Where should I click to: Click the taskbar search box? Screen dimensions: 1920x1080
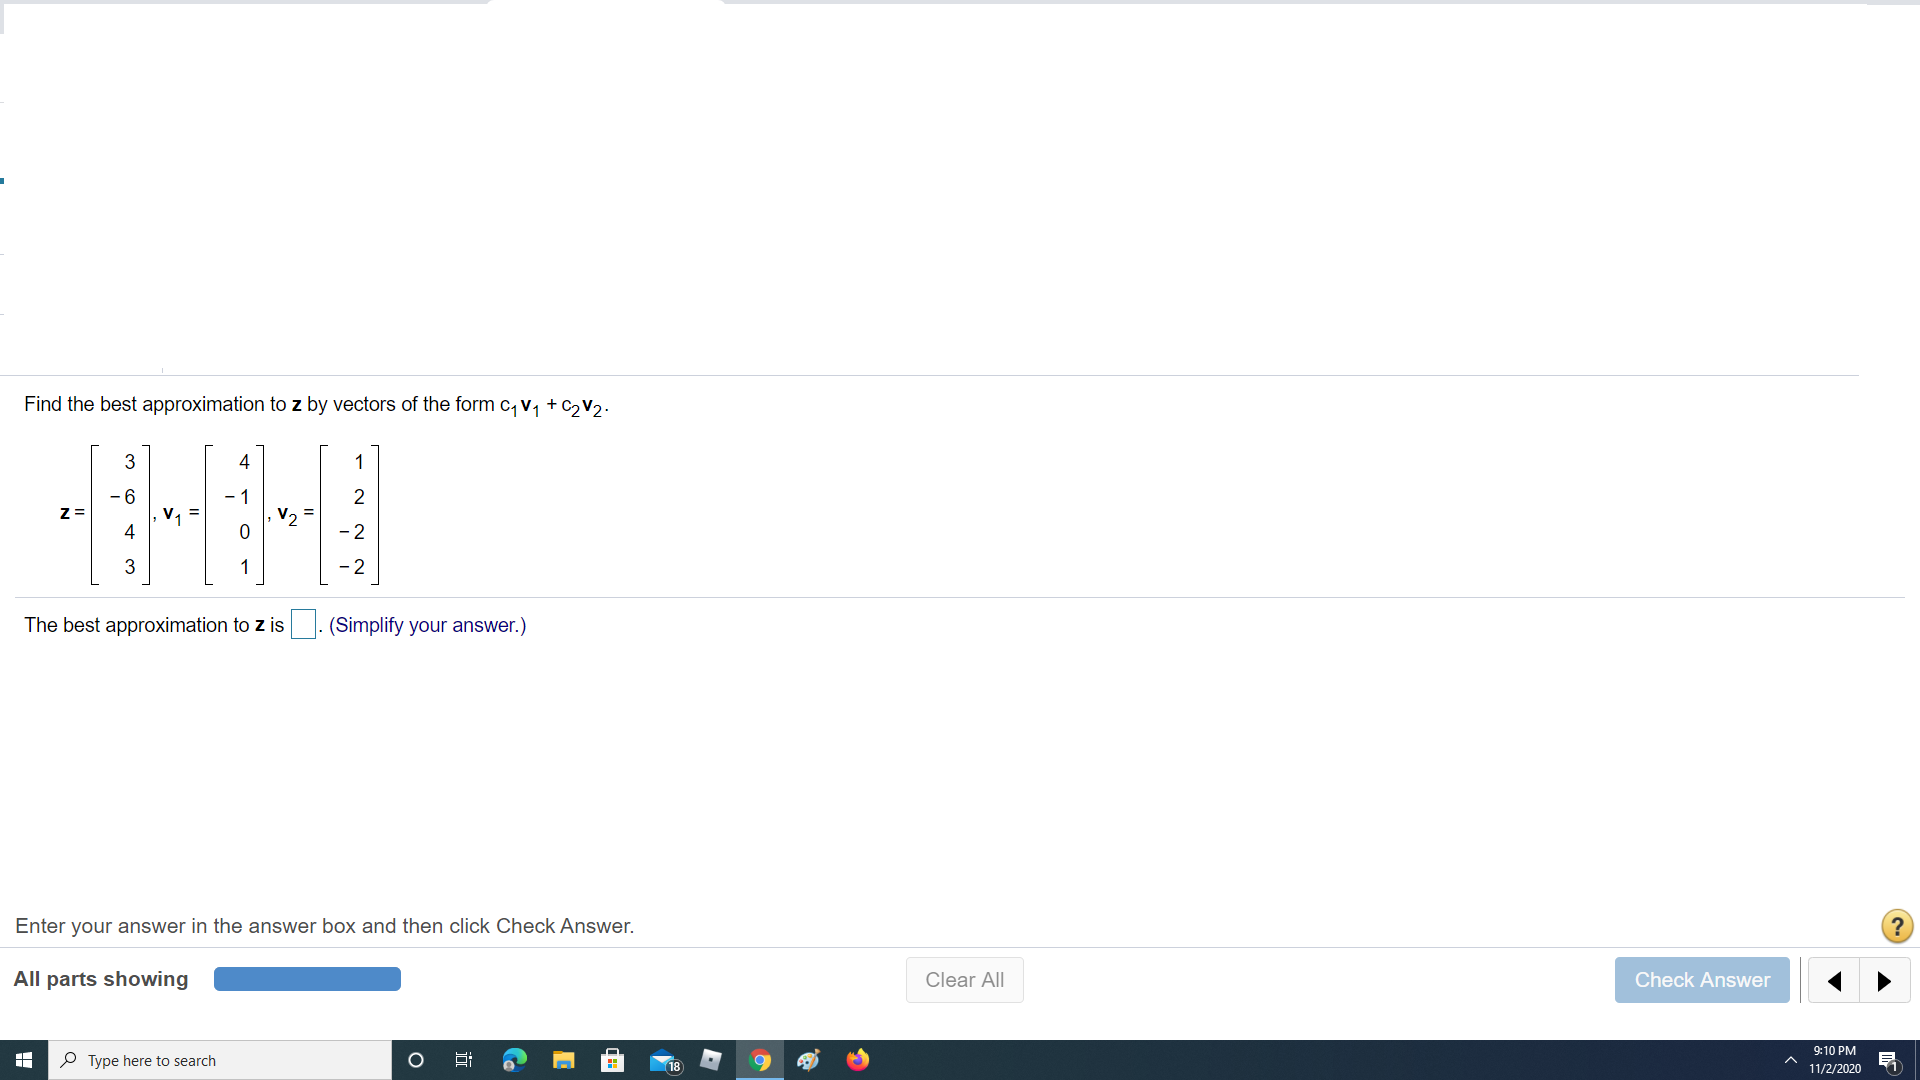tap(220, 1060)
